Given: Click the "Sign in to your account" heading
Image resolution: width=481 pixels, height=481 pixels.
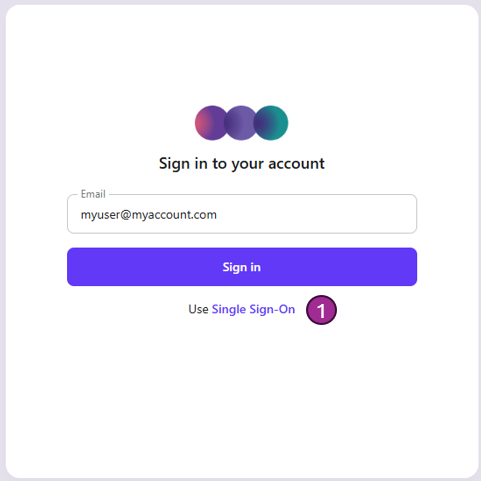Looking at the screenshot, I should (x=242, y=164).
